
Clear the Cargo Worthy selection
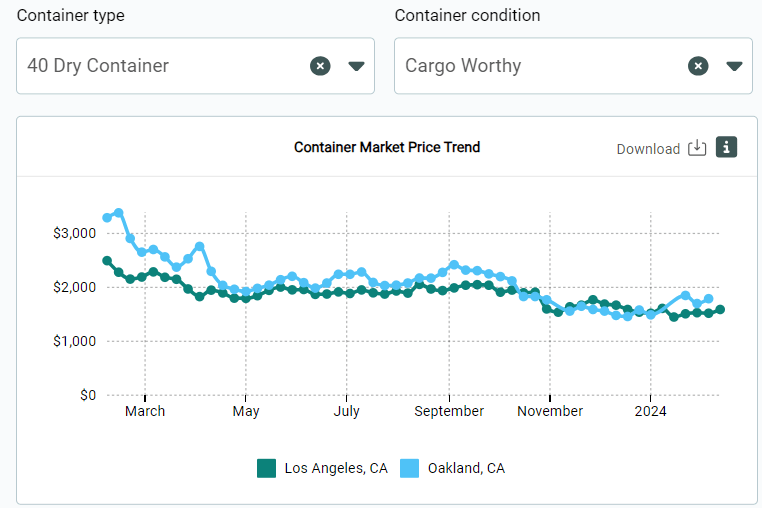(x=698, y=66)
